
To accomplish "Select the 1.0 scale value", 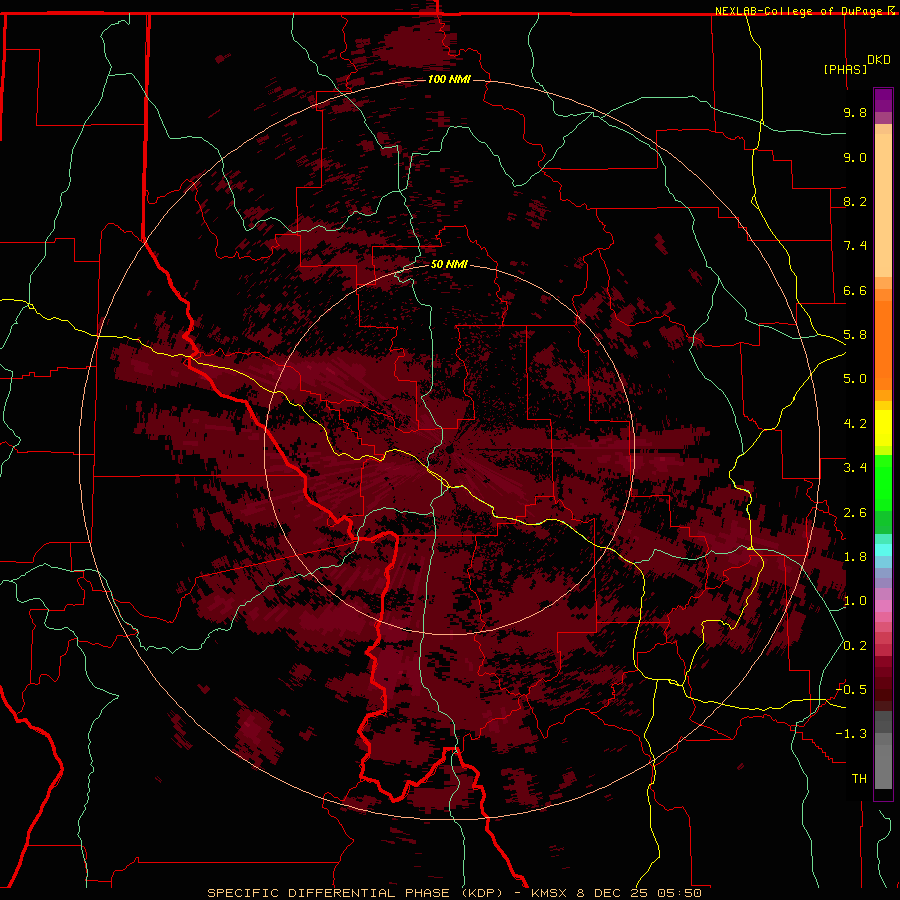I will pyautogui.click(x=855, y=601).
